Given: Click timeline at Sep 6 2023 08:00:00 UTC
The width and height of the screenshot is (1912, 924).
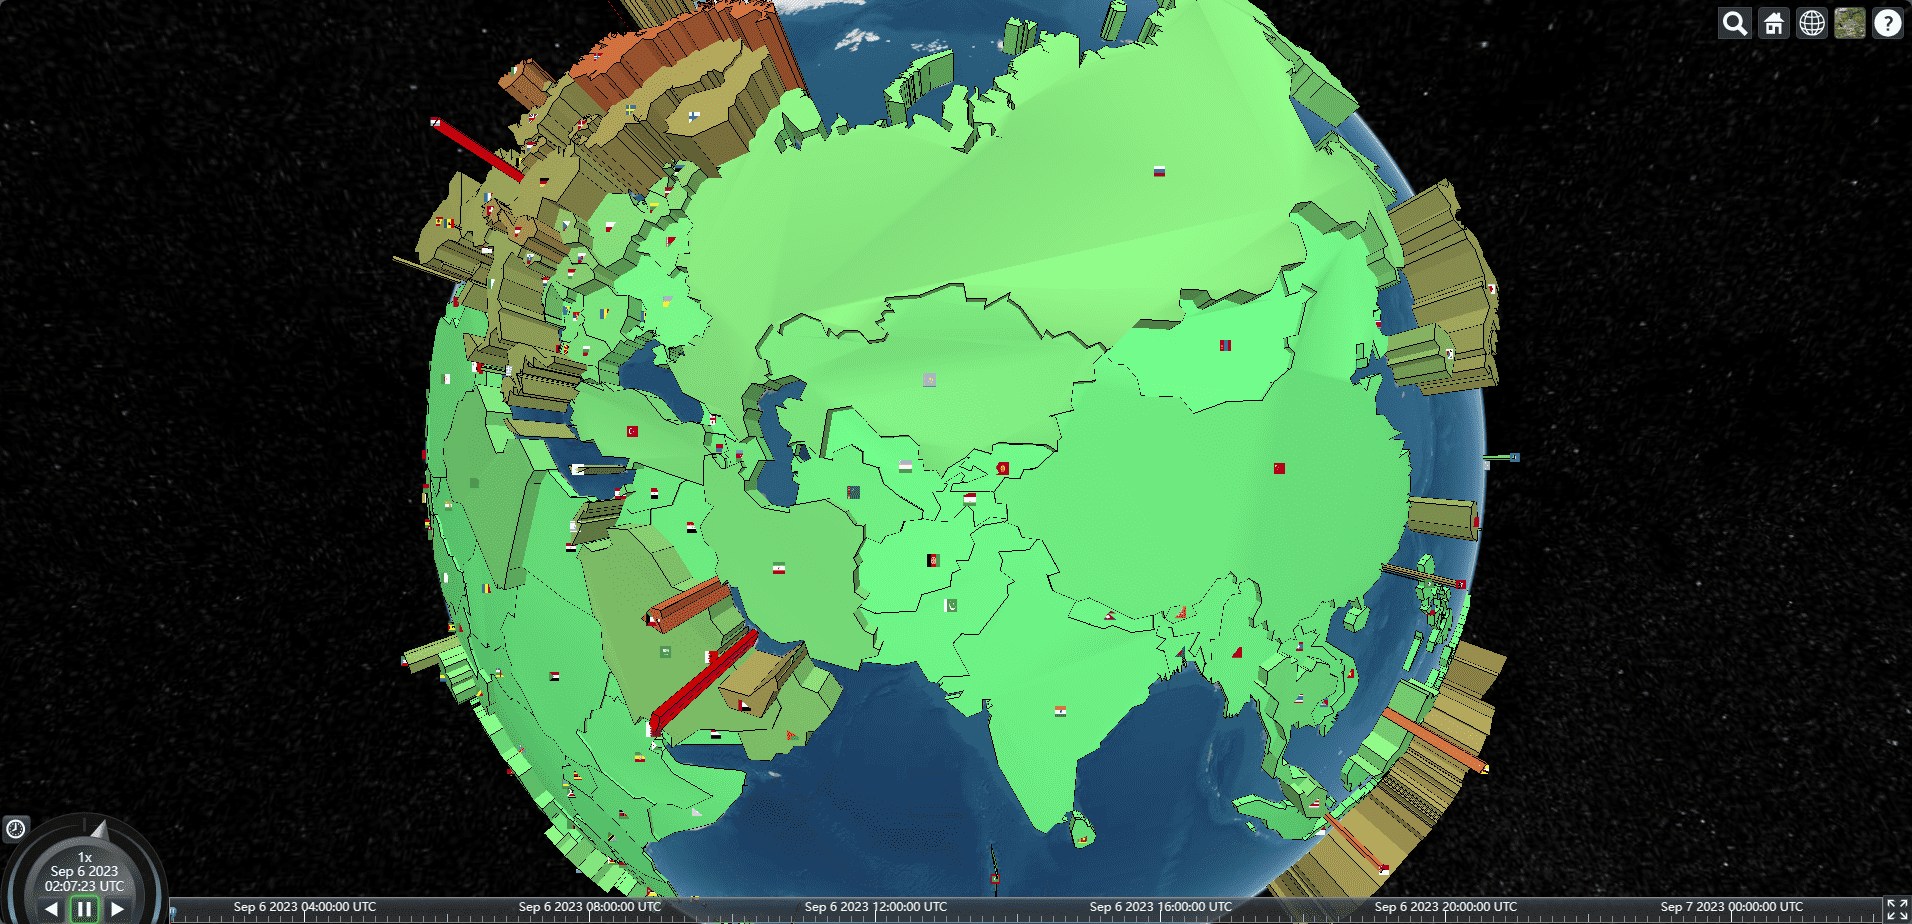Looking at the screenshot, I should [590, 907].
